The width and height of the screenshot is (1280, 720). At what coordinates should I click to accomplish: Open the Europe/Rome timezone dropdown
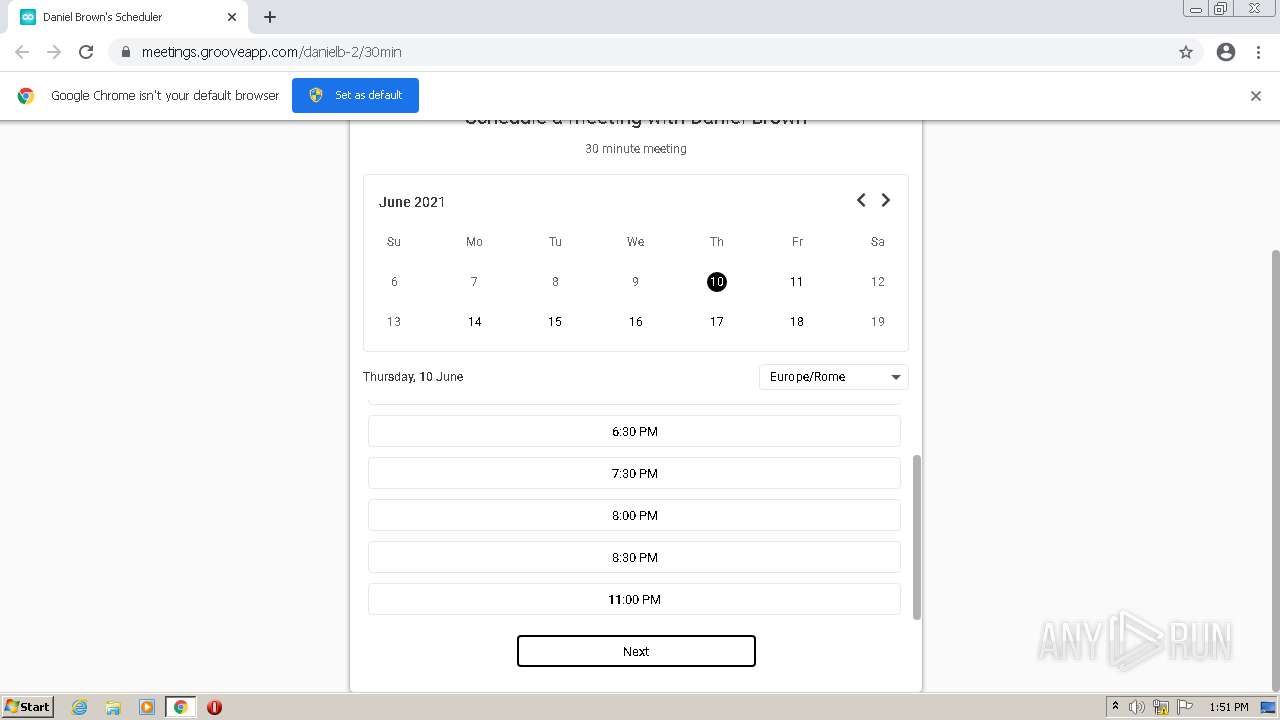(x=833, y=377)
